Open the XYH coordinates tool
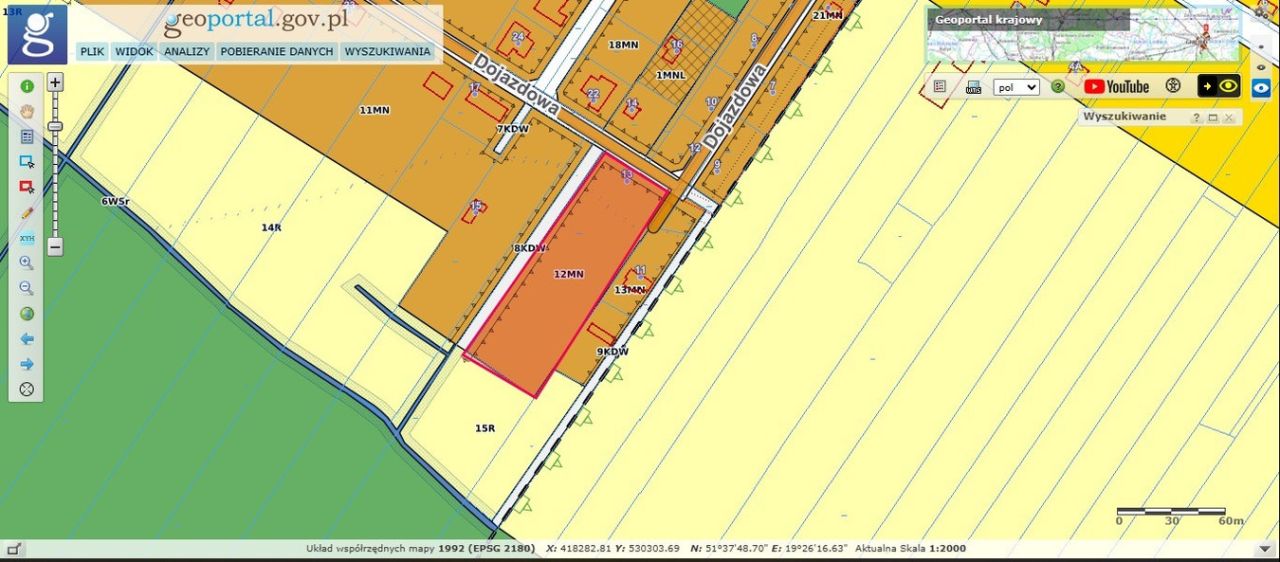1280x562 pixels. [27, 238]
